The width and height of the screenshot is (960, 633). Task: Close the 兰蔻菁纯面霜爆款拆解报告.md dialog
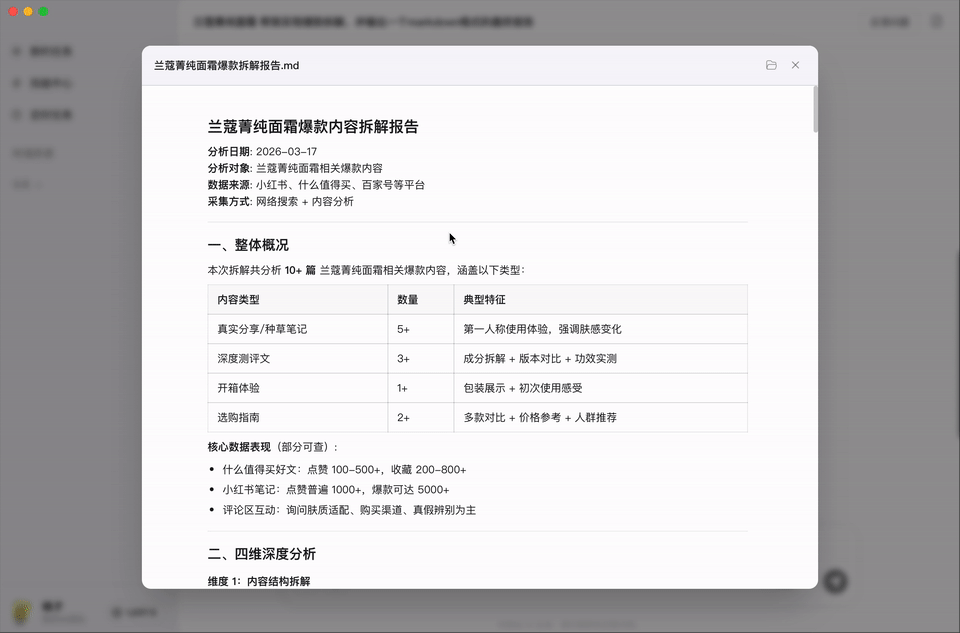795,65
